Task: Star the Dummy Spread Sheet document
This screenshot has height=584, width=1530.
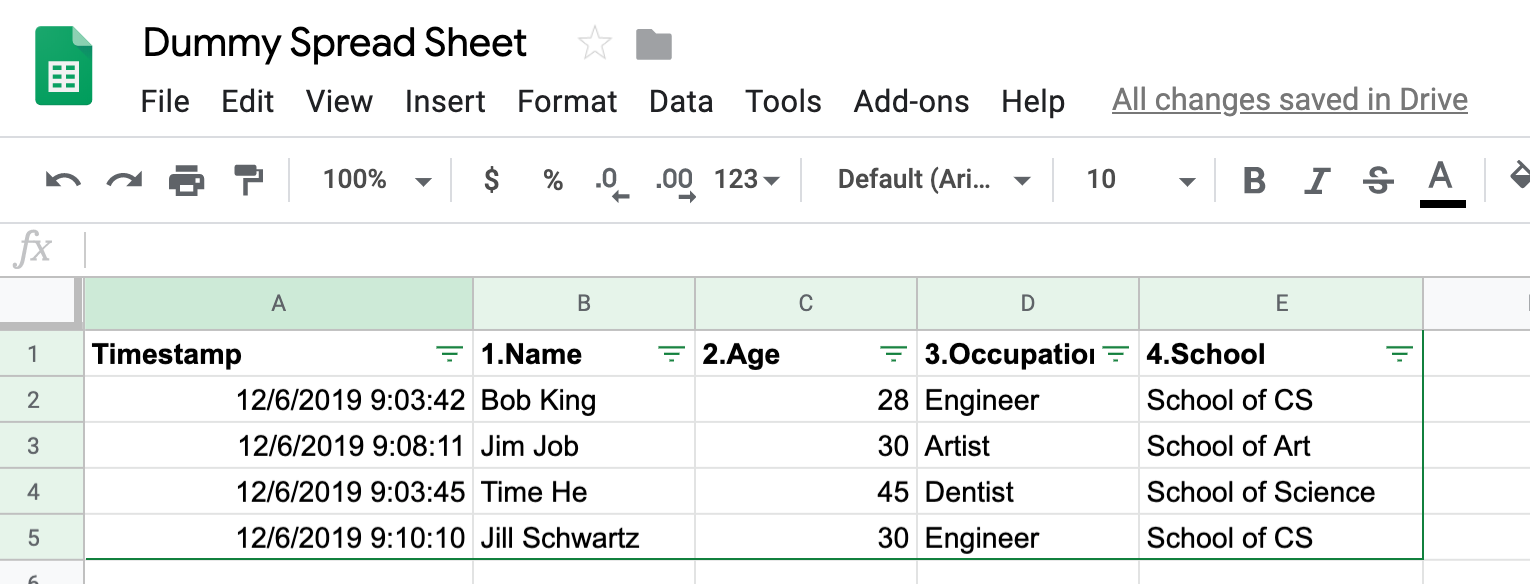Action: tap(594, 44)
